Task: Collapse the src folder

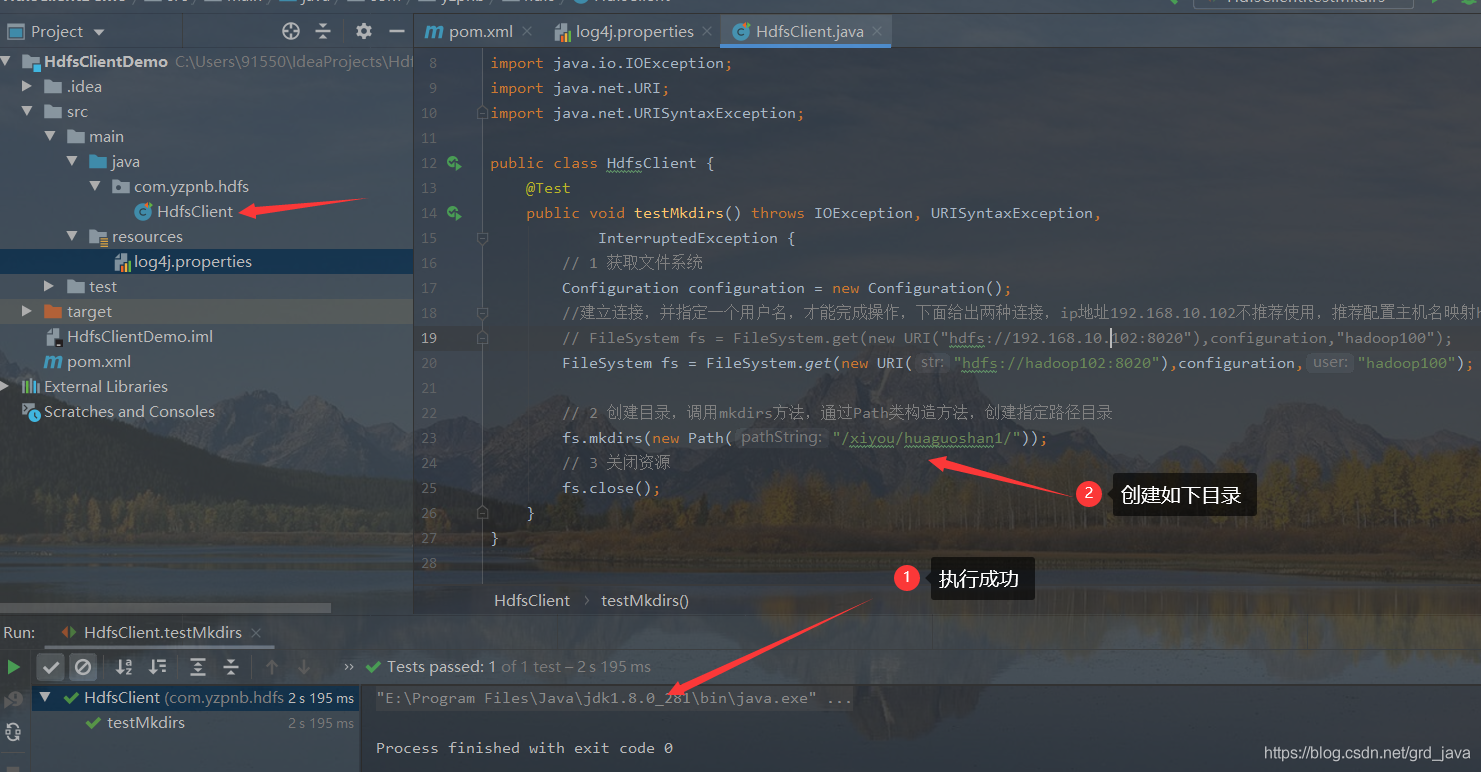Action: click(27, 112)
